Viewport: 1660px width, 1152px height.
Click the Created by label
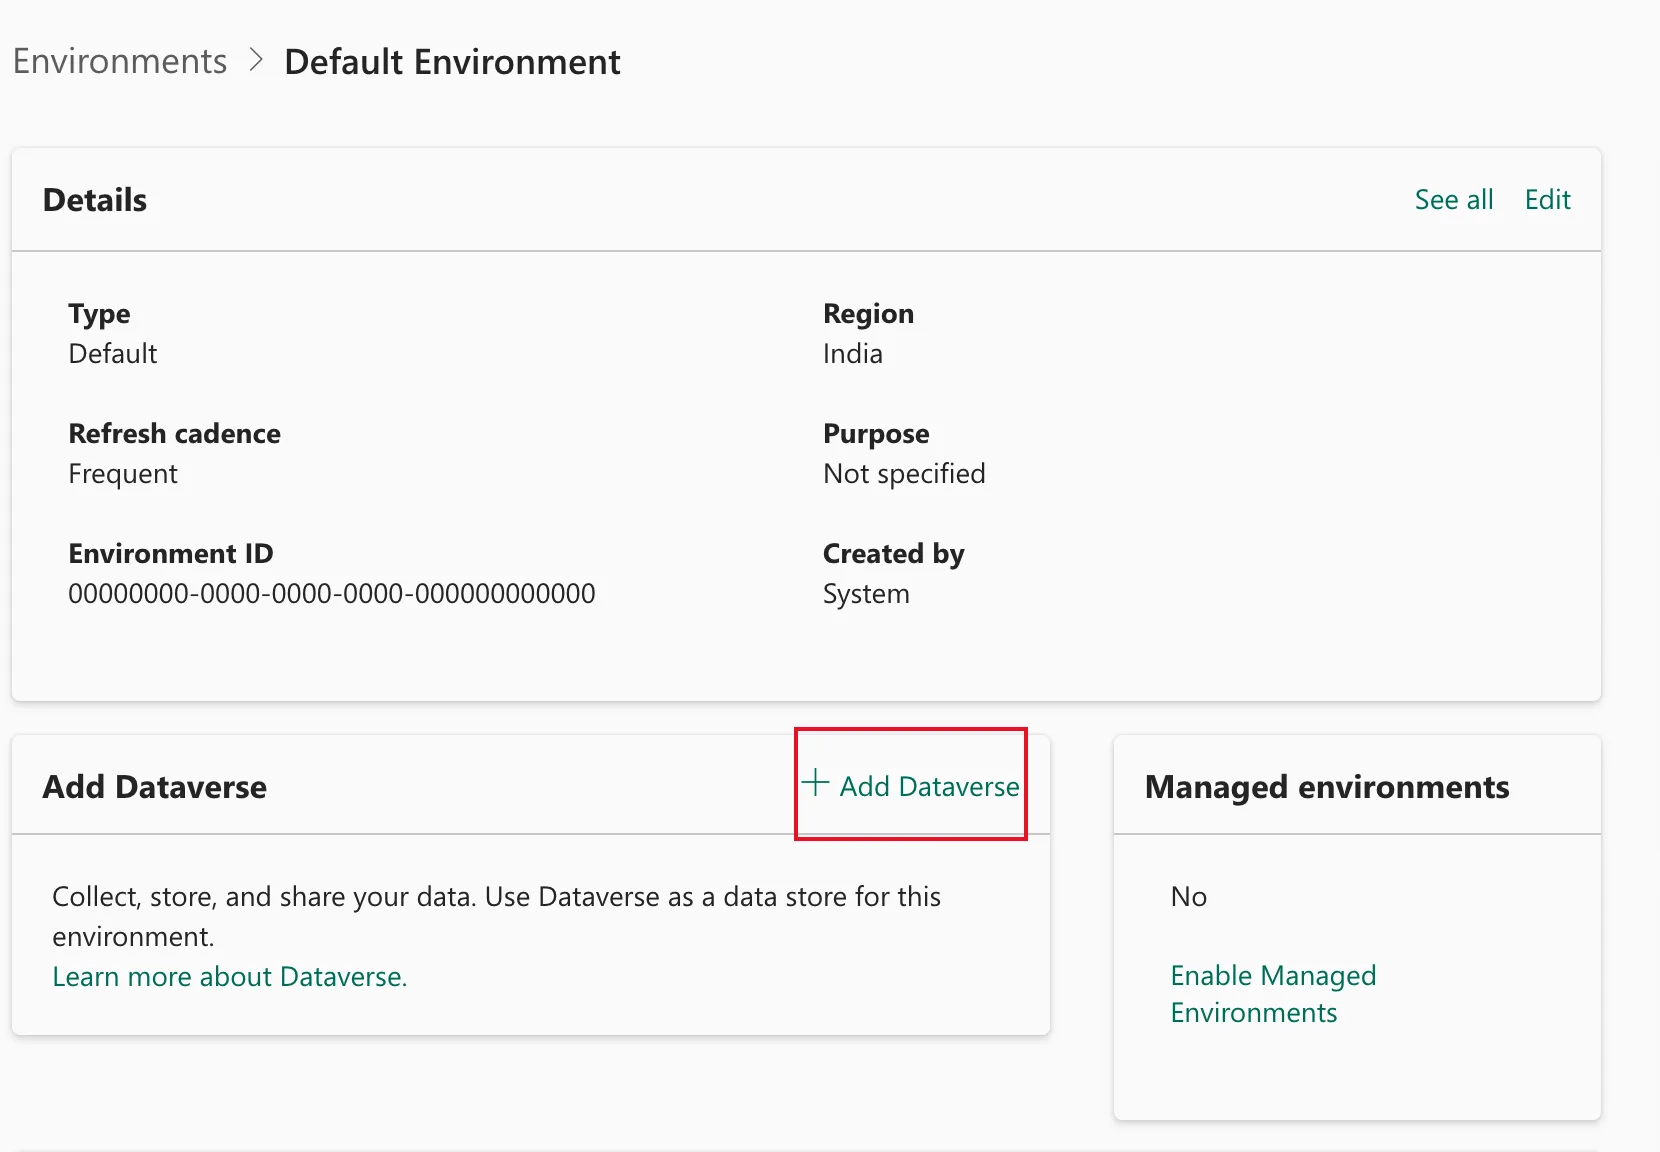point(894,554)
